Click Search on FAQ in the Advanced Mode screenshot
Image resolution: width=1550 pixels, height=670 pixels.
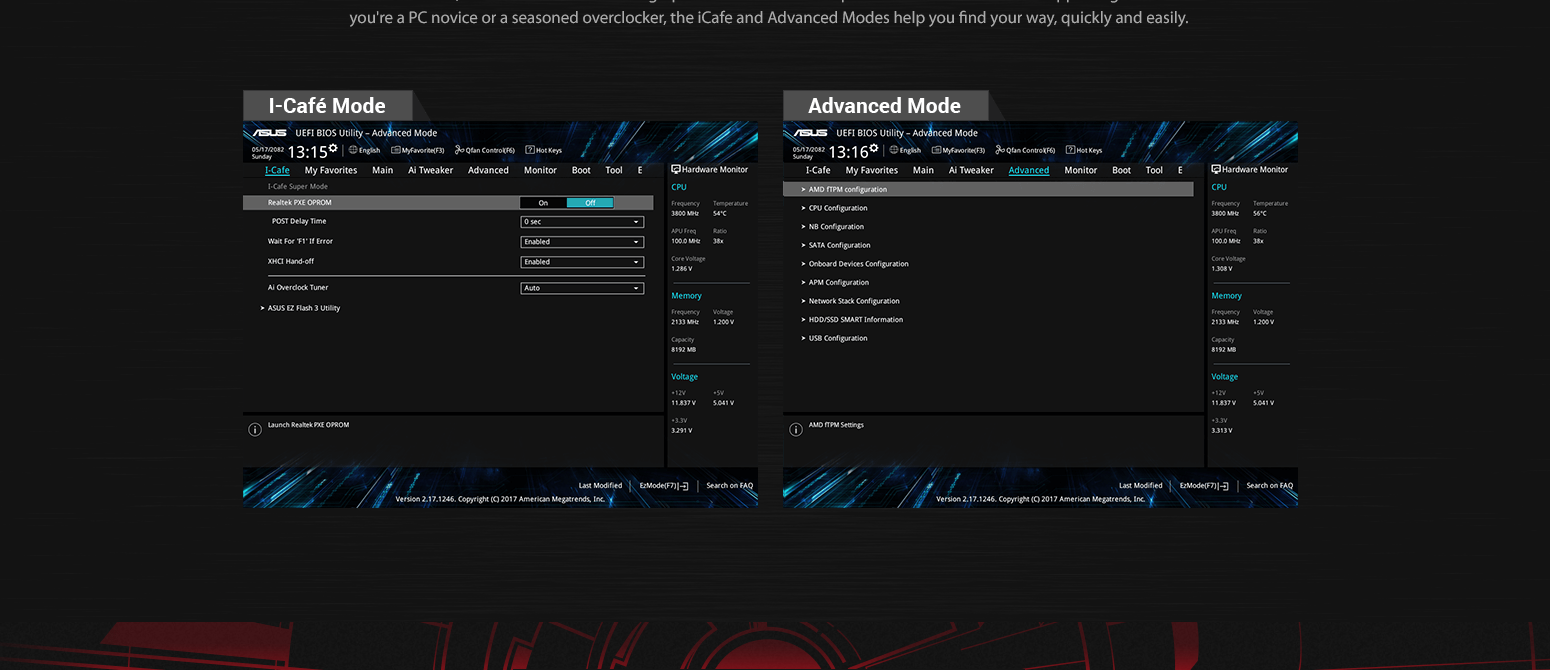(x=1269, y=486)
